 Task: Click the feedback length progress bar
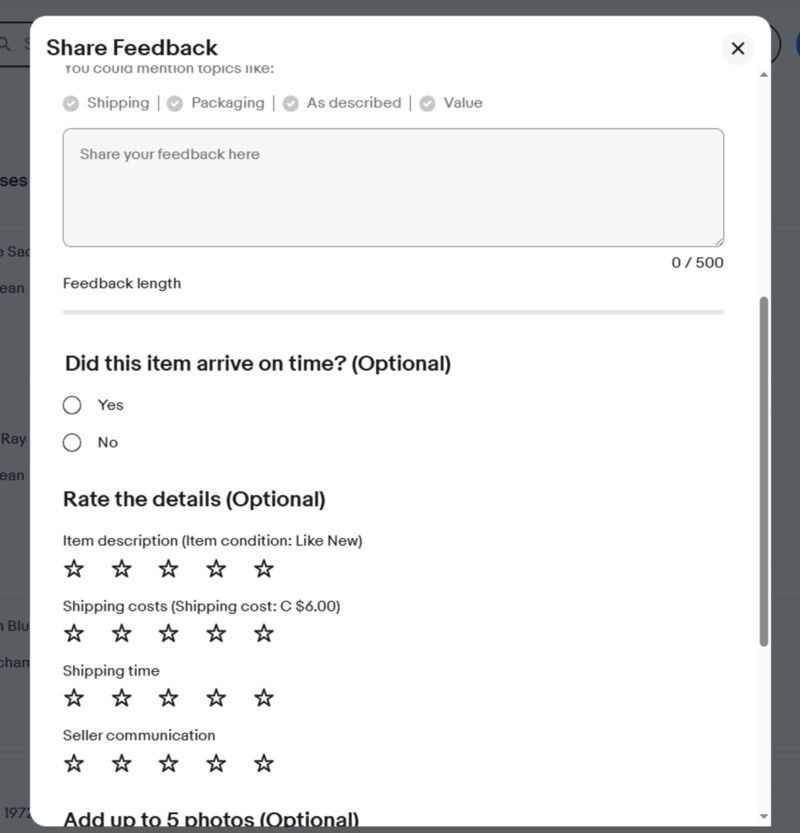pyautogui.click(x=393, y=312)
